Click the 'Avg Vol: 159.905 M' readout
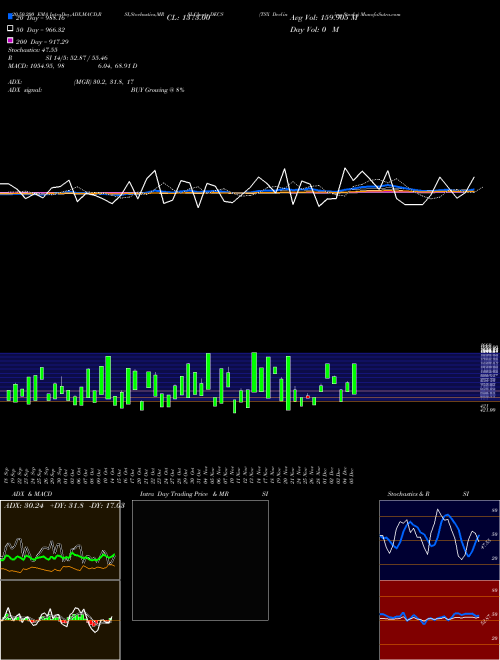Viewport: 500px width, 660px height. click(x=324, y=18)
